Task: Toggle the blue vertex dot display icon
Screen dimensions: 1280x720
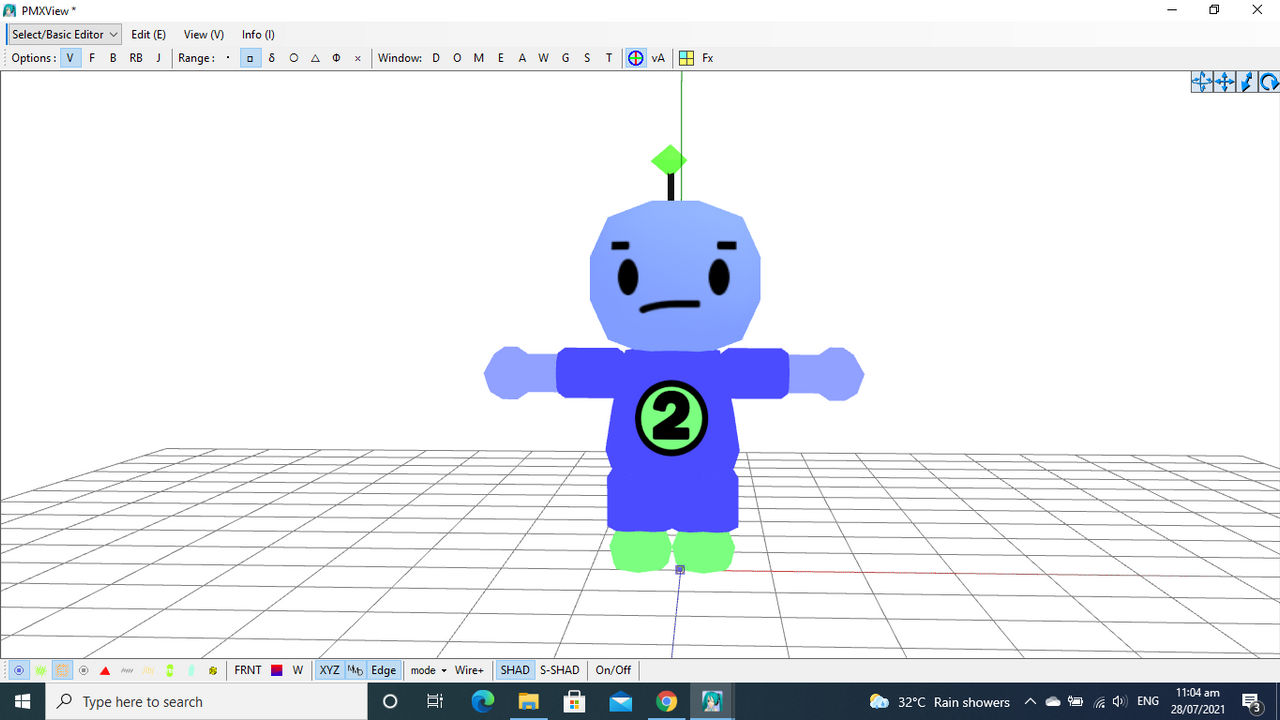Action: (x=19, y=670)
